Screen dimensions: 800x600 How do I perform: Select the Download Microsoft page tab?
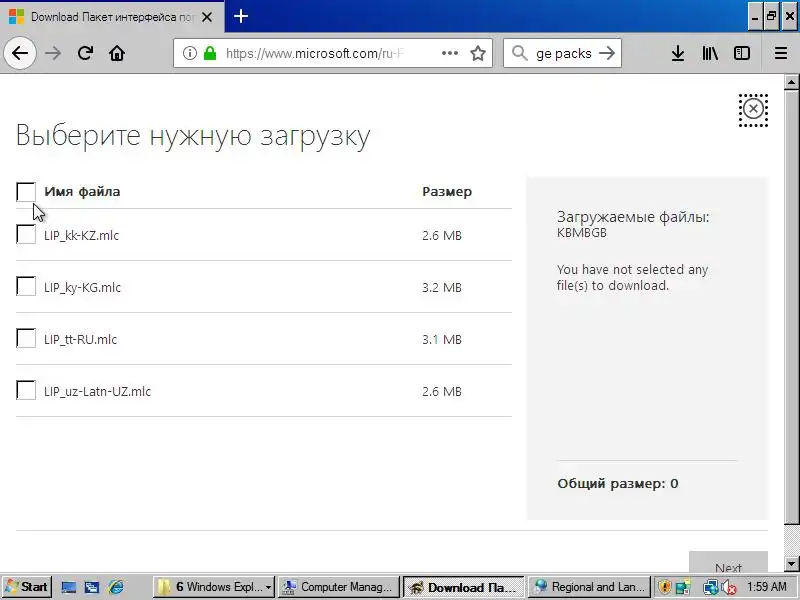pyautogui.click(x=112, y=17)
